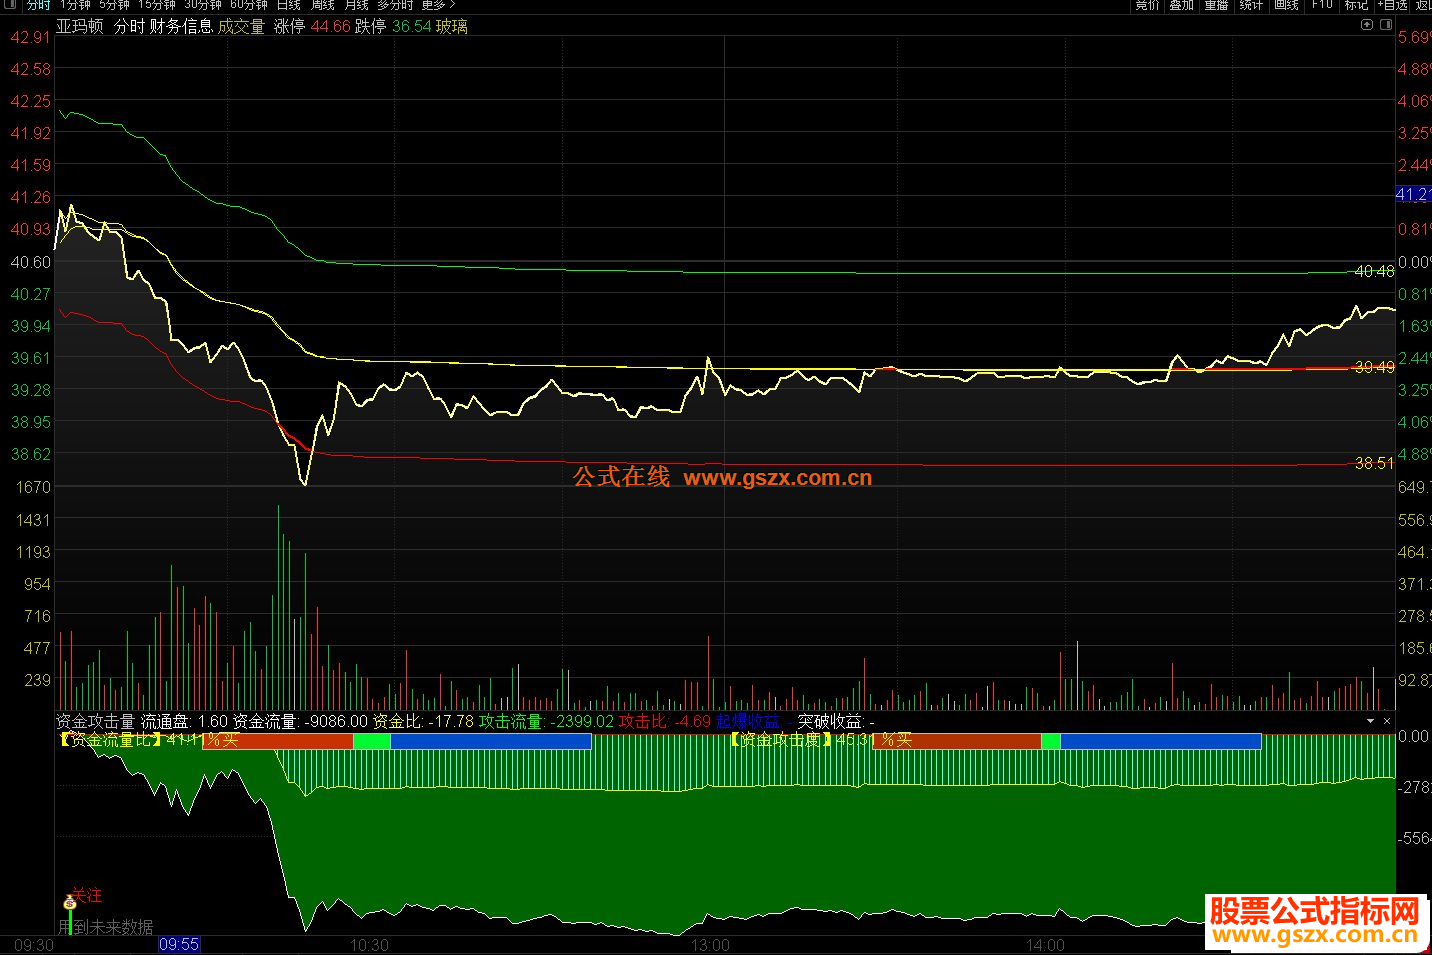The width and height of the screenshot is (1432, 955).
Task: Click the 42.91 top price axis label
Action: 30,37
